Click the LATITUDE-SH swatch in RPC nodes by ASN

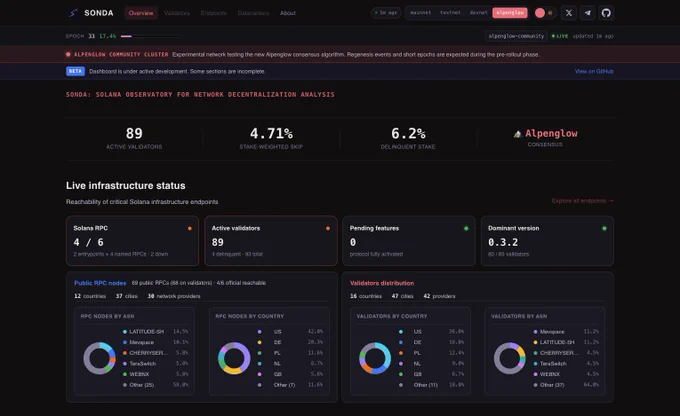pos(125,331)
